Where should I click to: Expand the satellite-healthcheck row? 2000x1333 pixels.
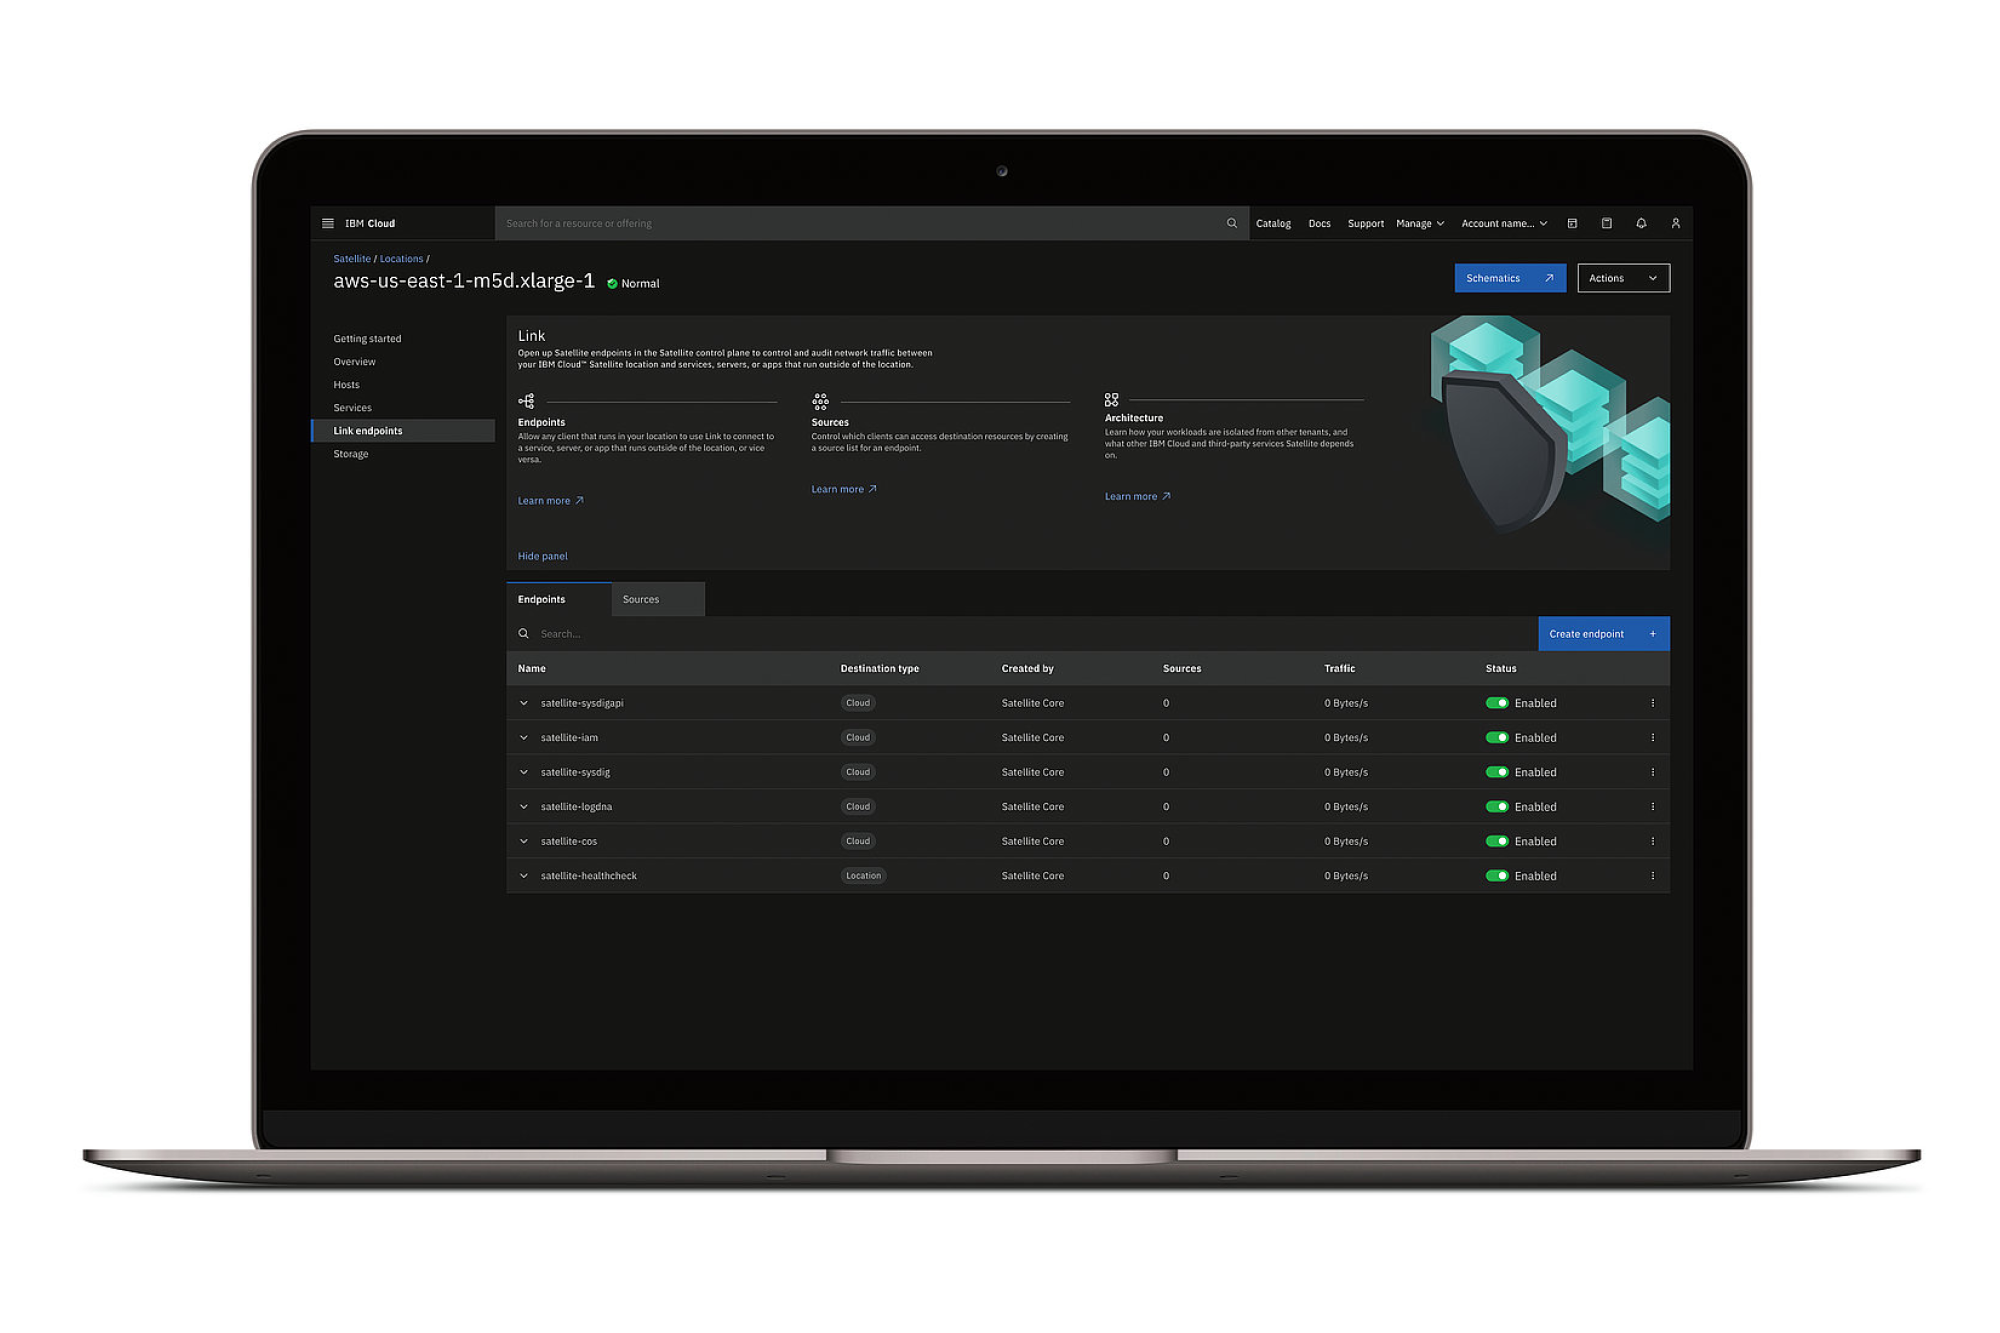click(523, 875)
